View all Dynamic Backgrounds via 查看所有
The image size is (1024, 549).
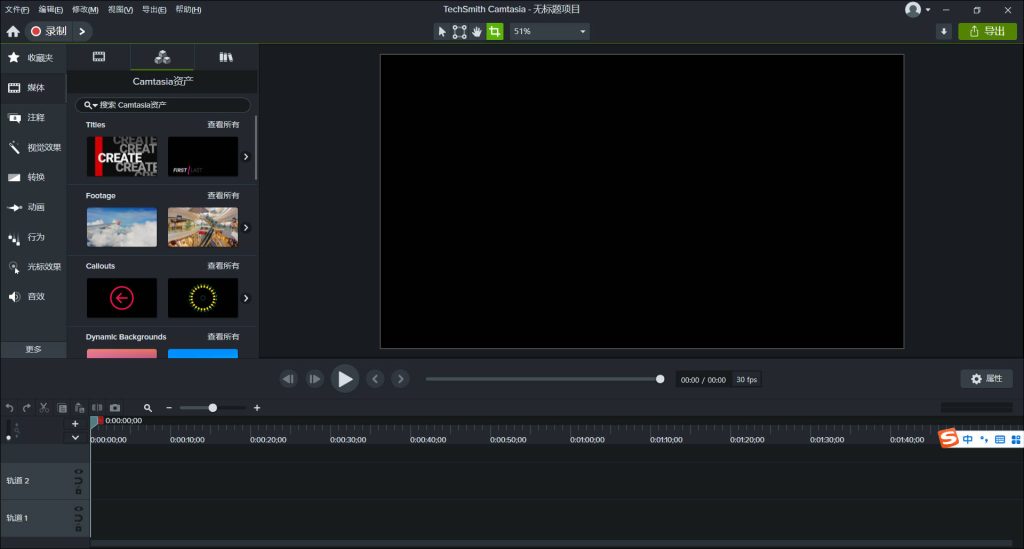[x=223, y=337]
